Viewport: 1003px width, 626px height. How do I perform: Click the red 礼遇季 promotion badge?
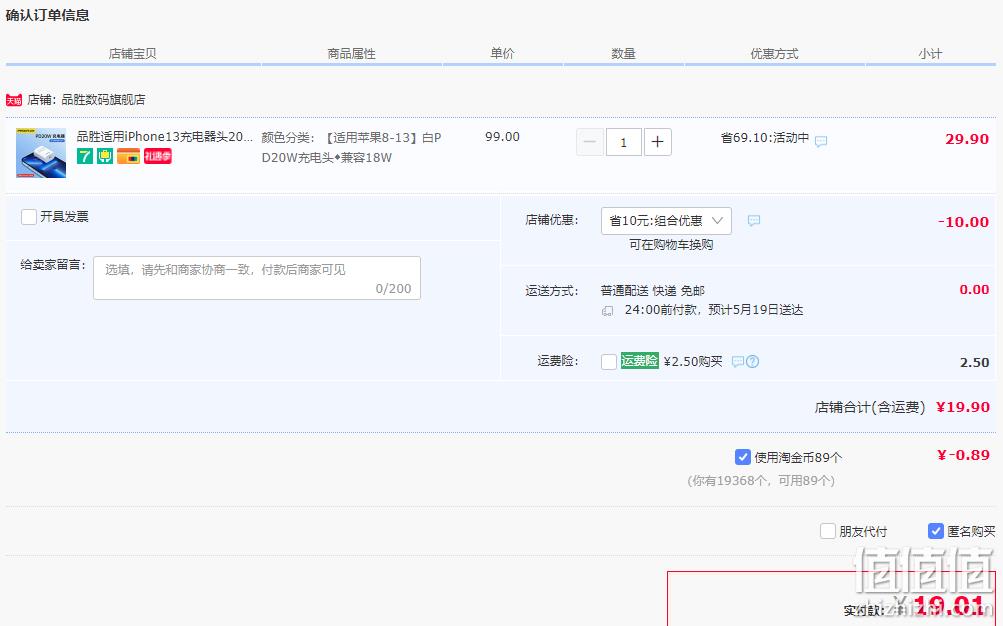coord(157,156)
